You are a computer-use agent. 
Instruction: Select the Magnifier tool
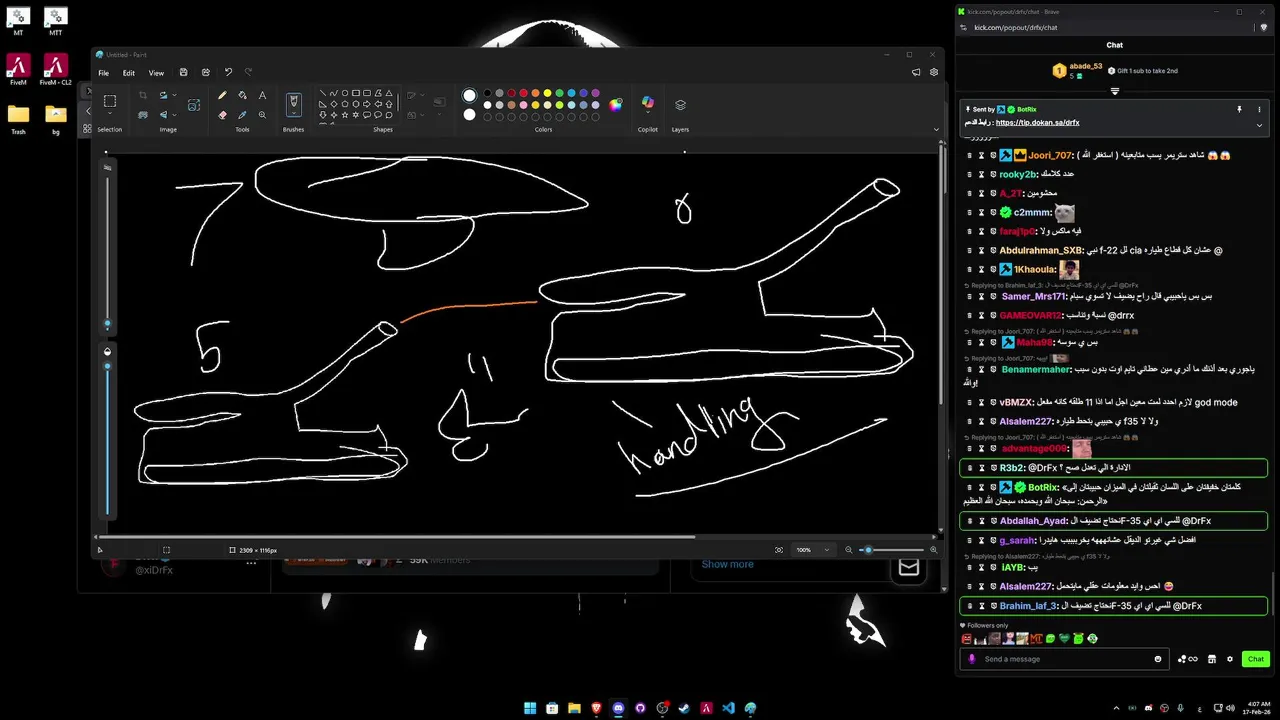pos(262,114)
